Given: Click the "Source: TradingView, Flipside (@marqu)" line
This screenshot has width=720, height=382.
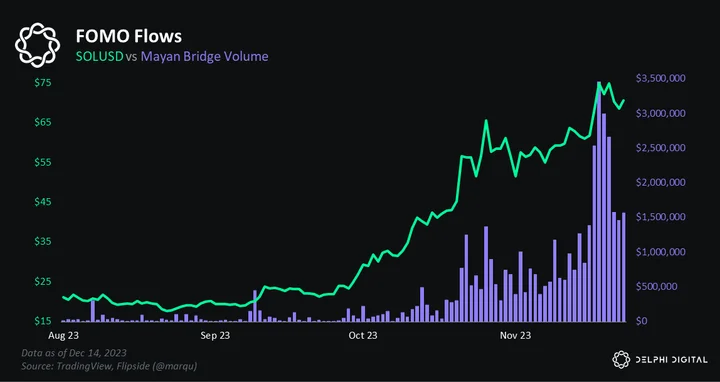Looking at the screenshot, I should (109, 366).
